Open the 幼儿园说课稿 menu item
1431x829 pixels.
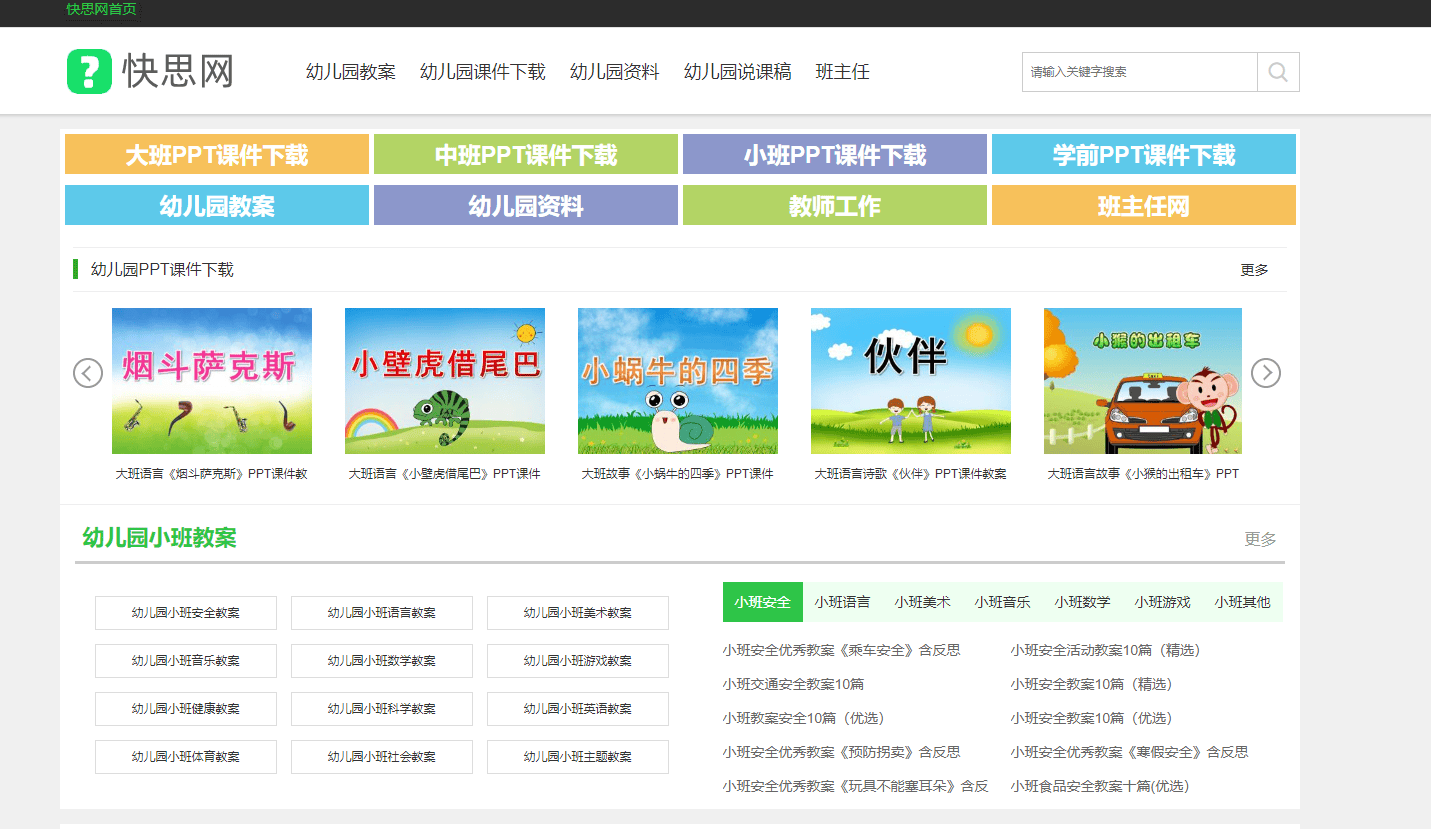[737, 71]
